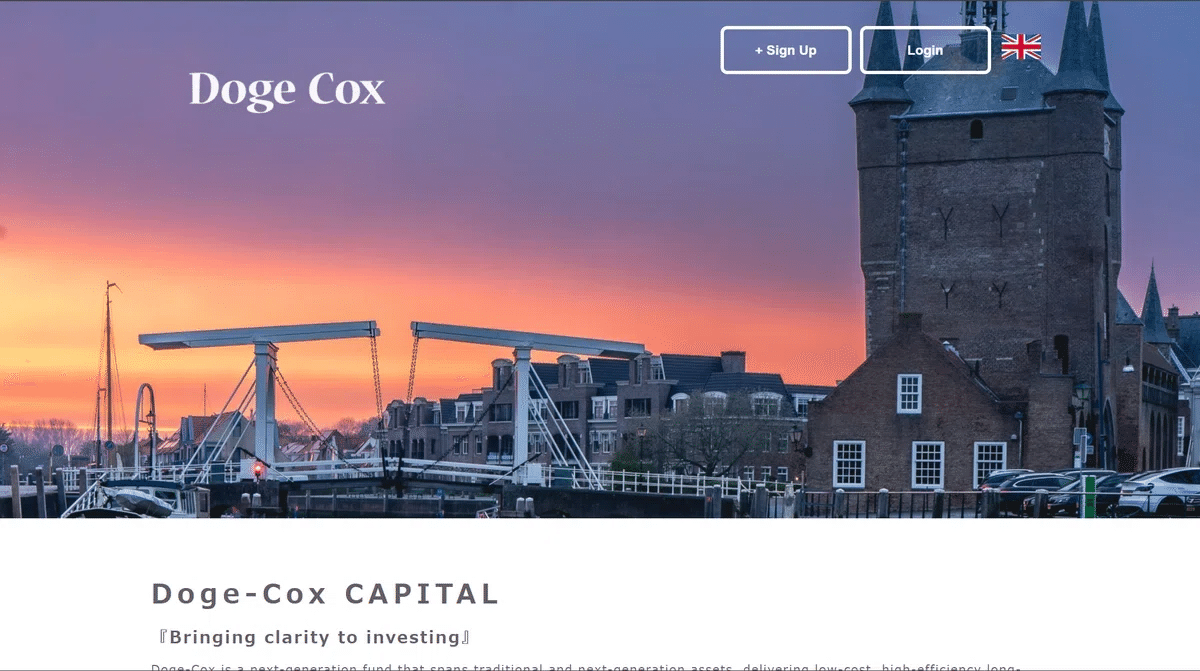The height and width of the screenshot is (671, 1200).
Task: Click the Doge Cox logo
Action: pos(287,90)
